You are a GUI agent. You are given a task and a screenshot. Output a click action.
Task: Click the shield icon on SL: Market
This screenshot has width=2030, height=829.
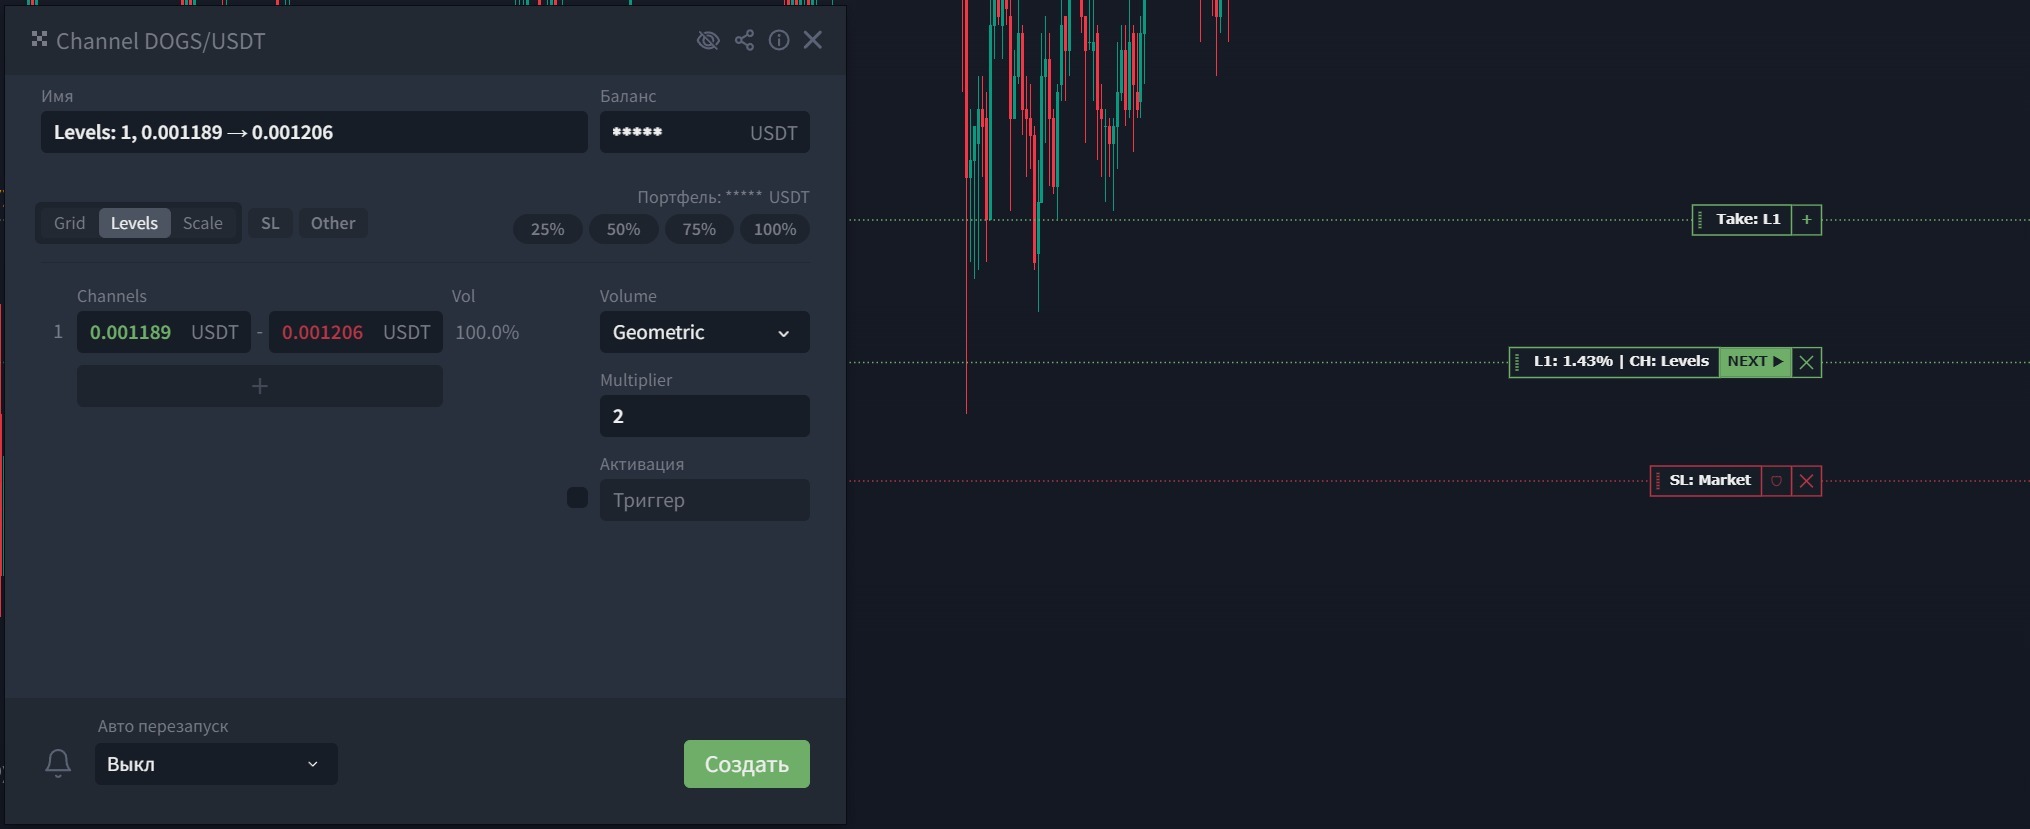(x=1776, y=481)
